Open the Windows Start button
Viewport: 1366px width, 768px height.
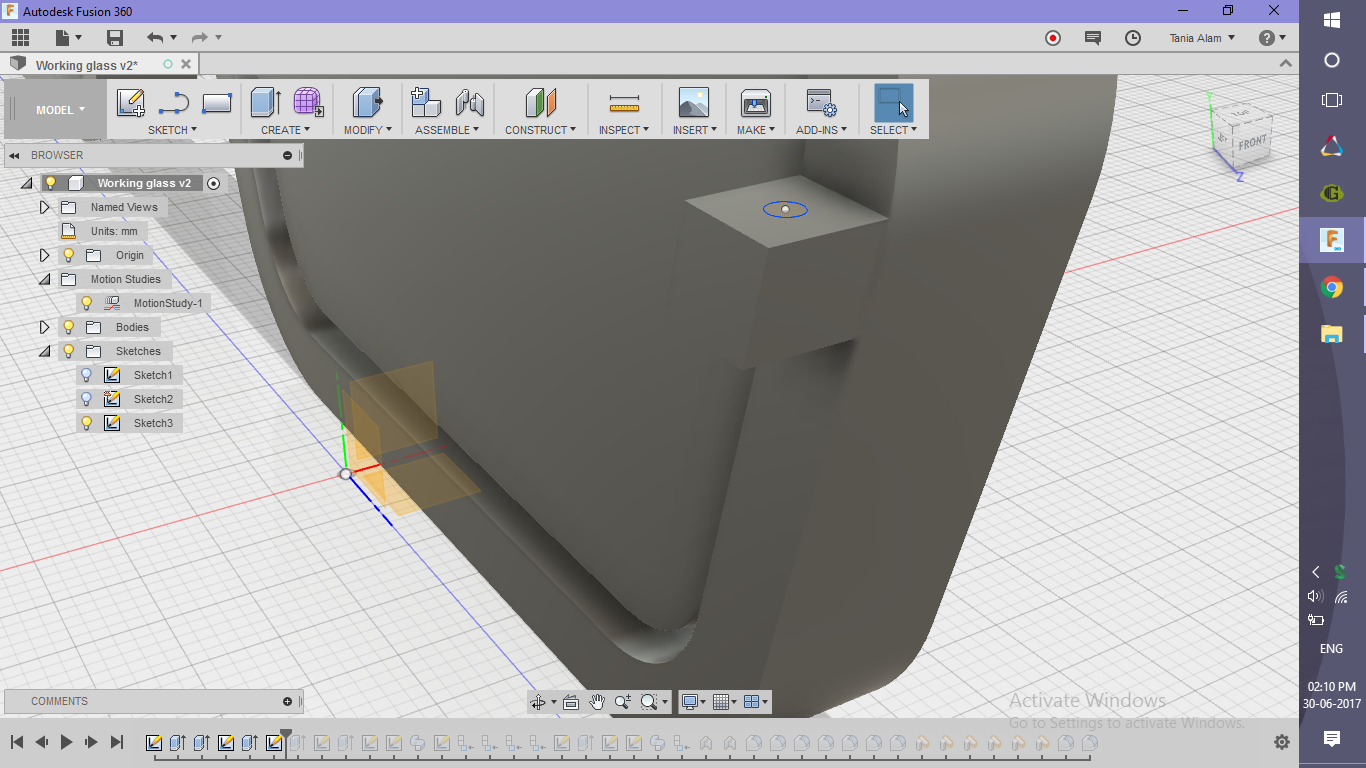point(1332,20)
